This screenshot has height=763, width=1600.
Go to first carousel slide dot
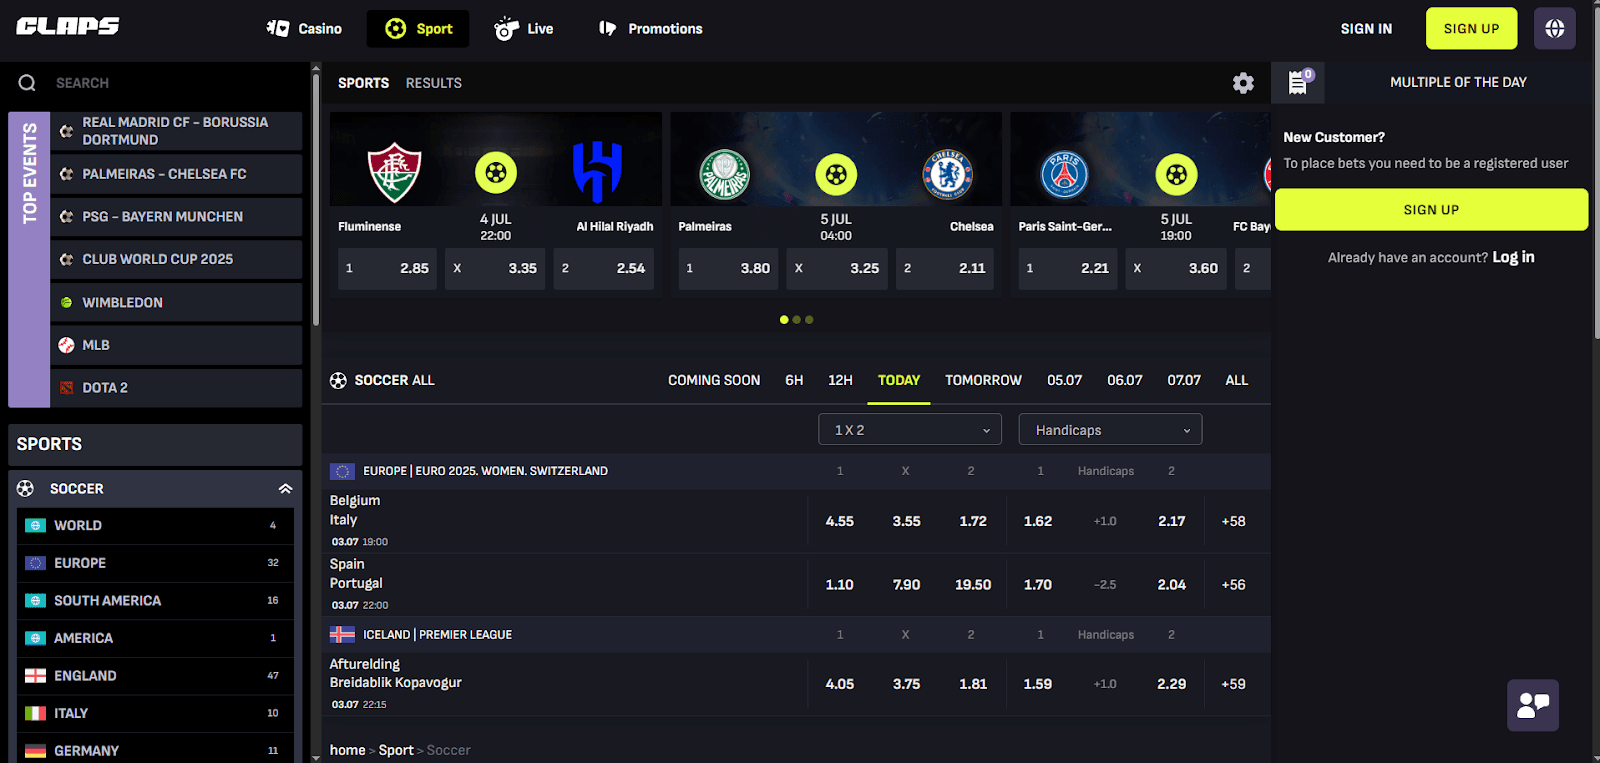(784, 320)
